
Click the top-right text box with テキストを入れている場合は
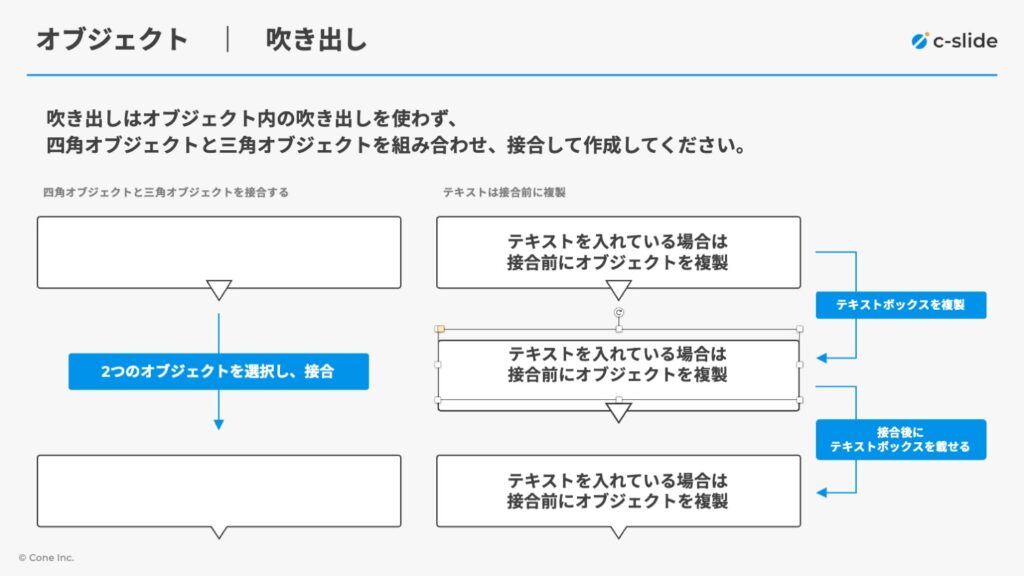coord(618,252)
